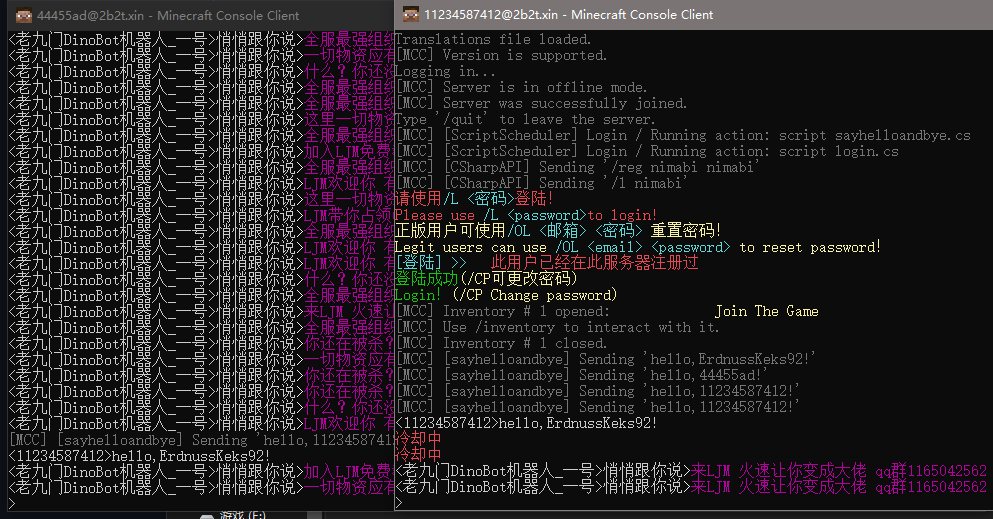This screenshot has height=519, width=993.
Task: Click 'Please use /L <password>to login!' line
Action: [x=526, y=215]
